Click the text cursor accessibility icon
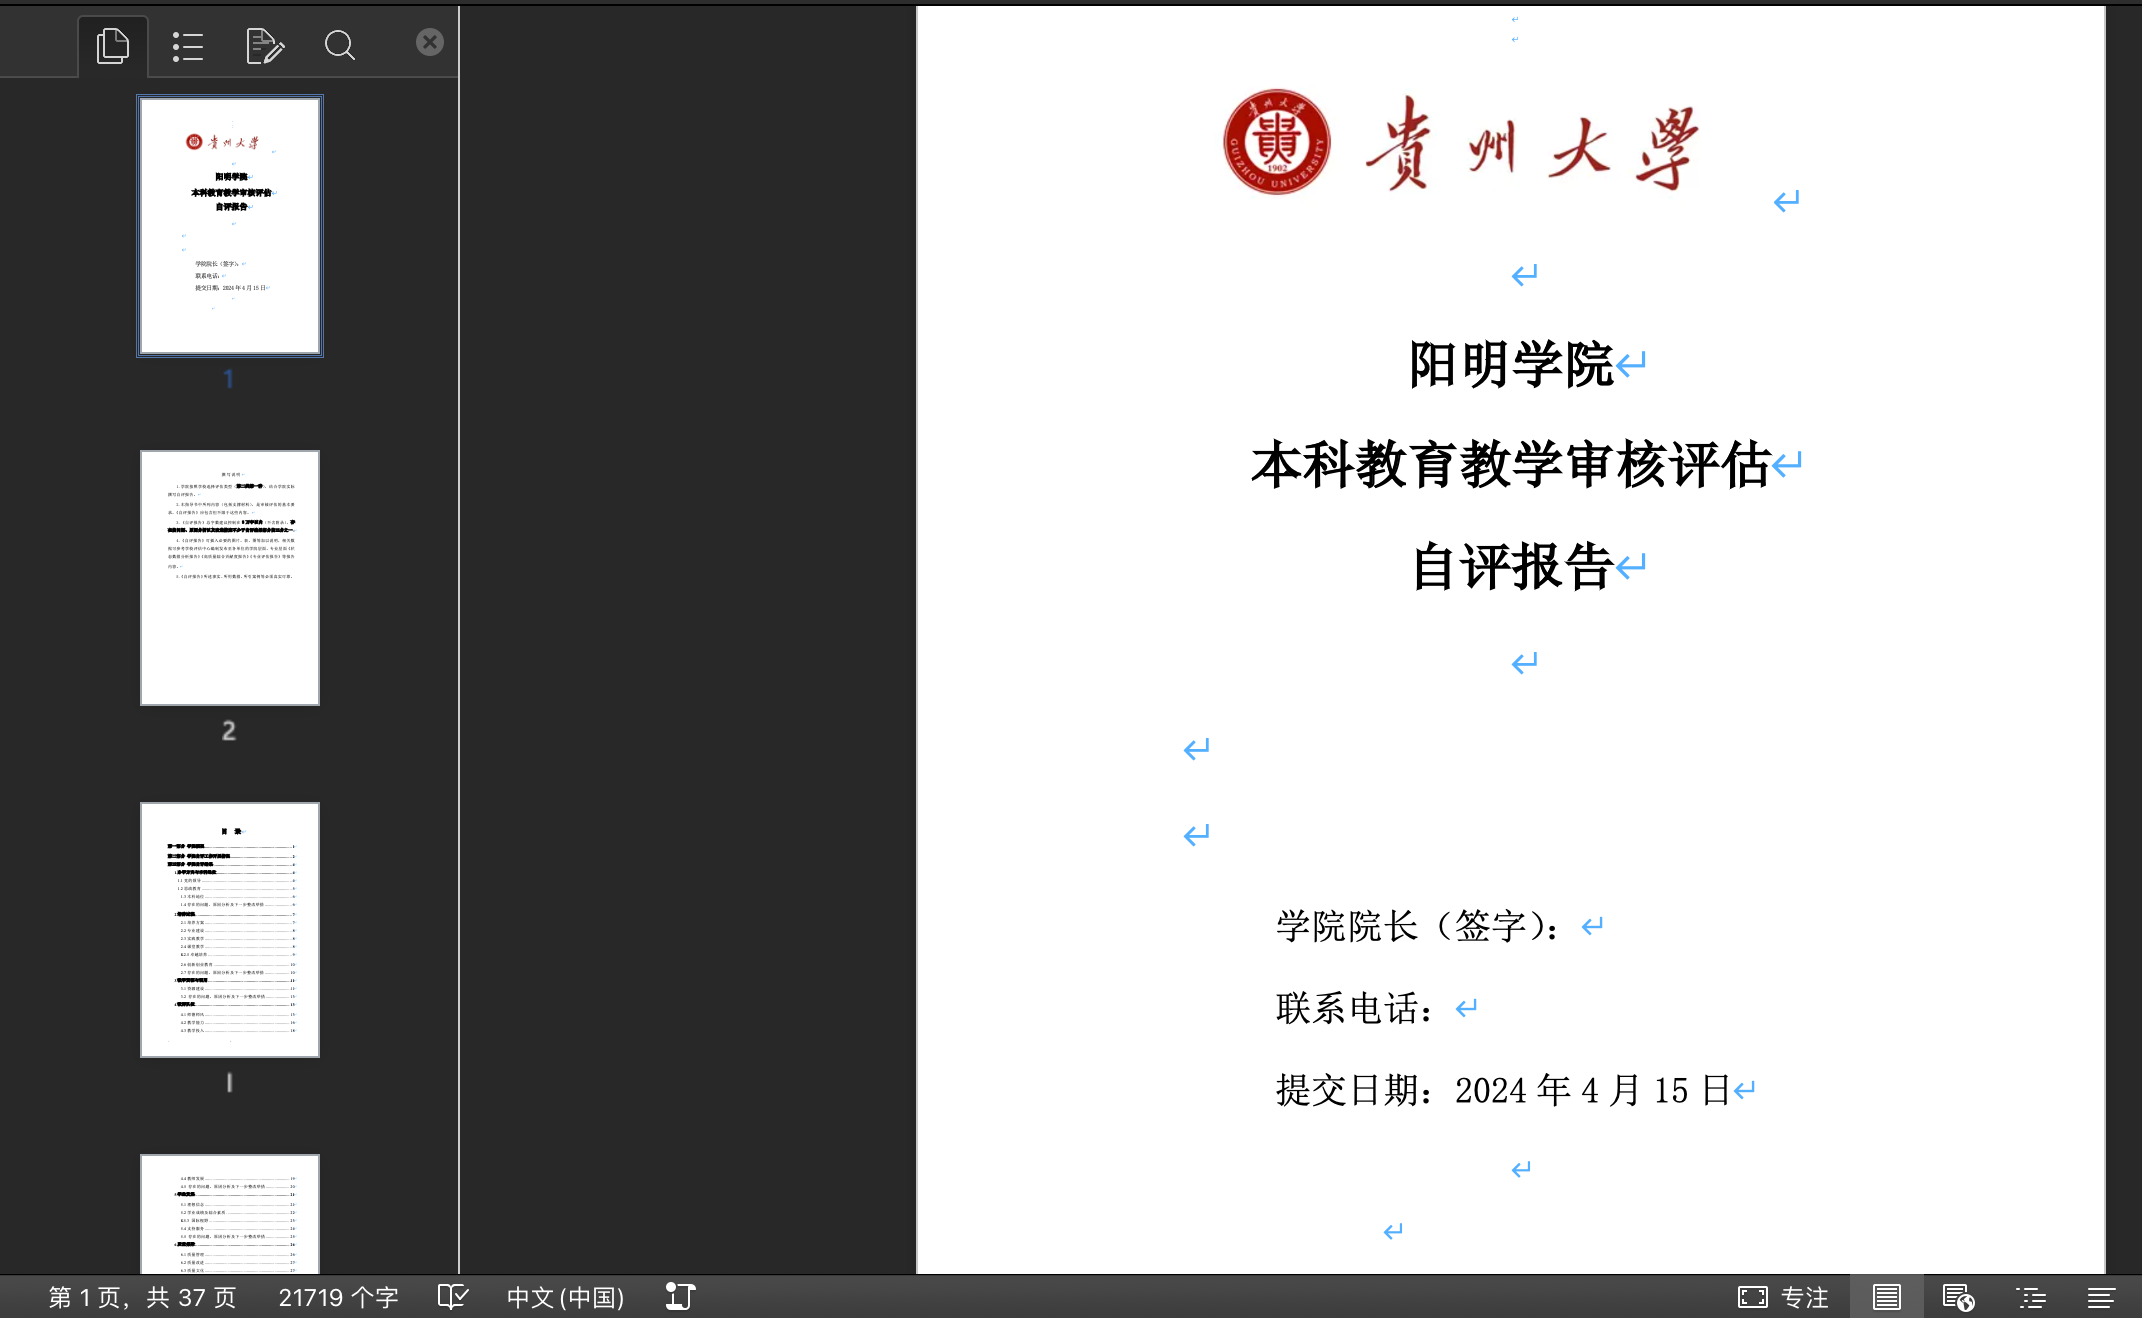The height and width of the screenshot is (1318, 2142). [680, 1297]
